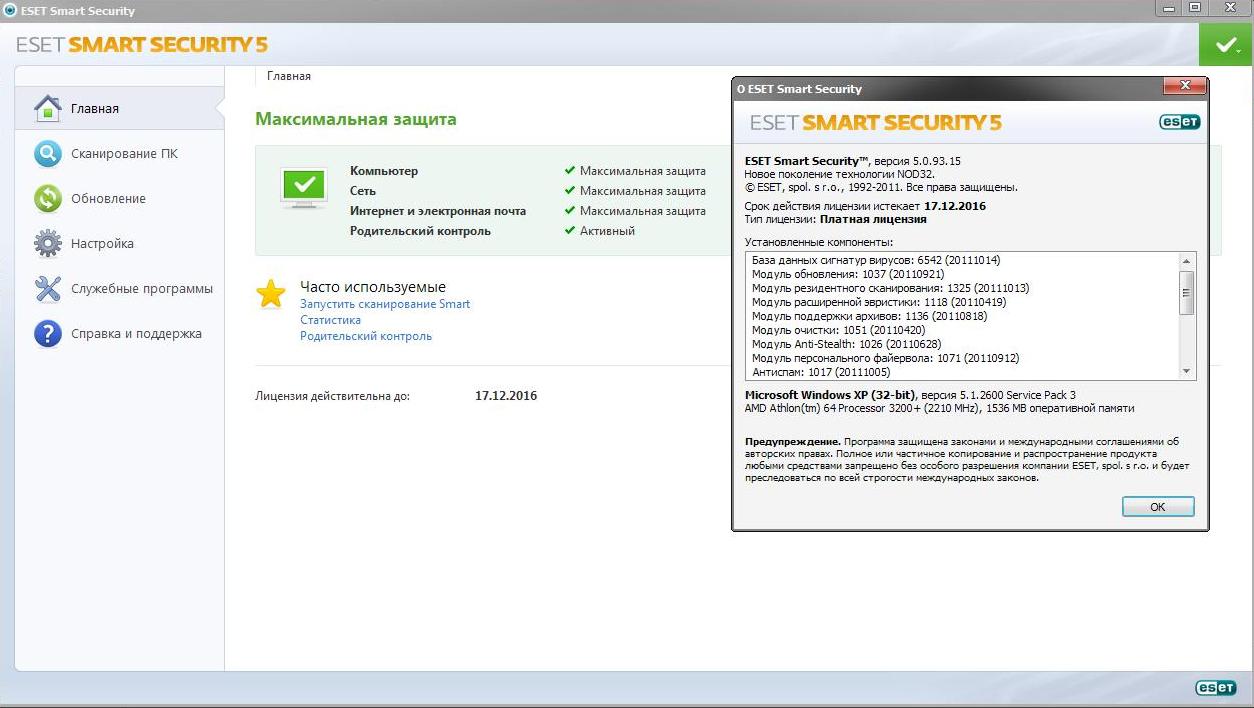The width and height of the screenshot is (1254, 708).
Task: Select Модуль расширенной эвристики: 1118 row
Action: (878, 302)
